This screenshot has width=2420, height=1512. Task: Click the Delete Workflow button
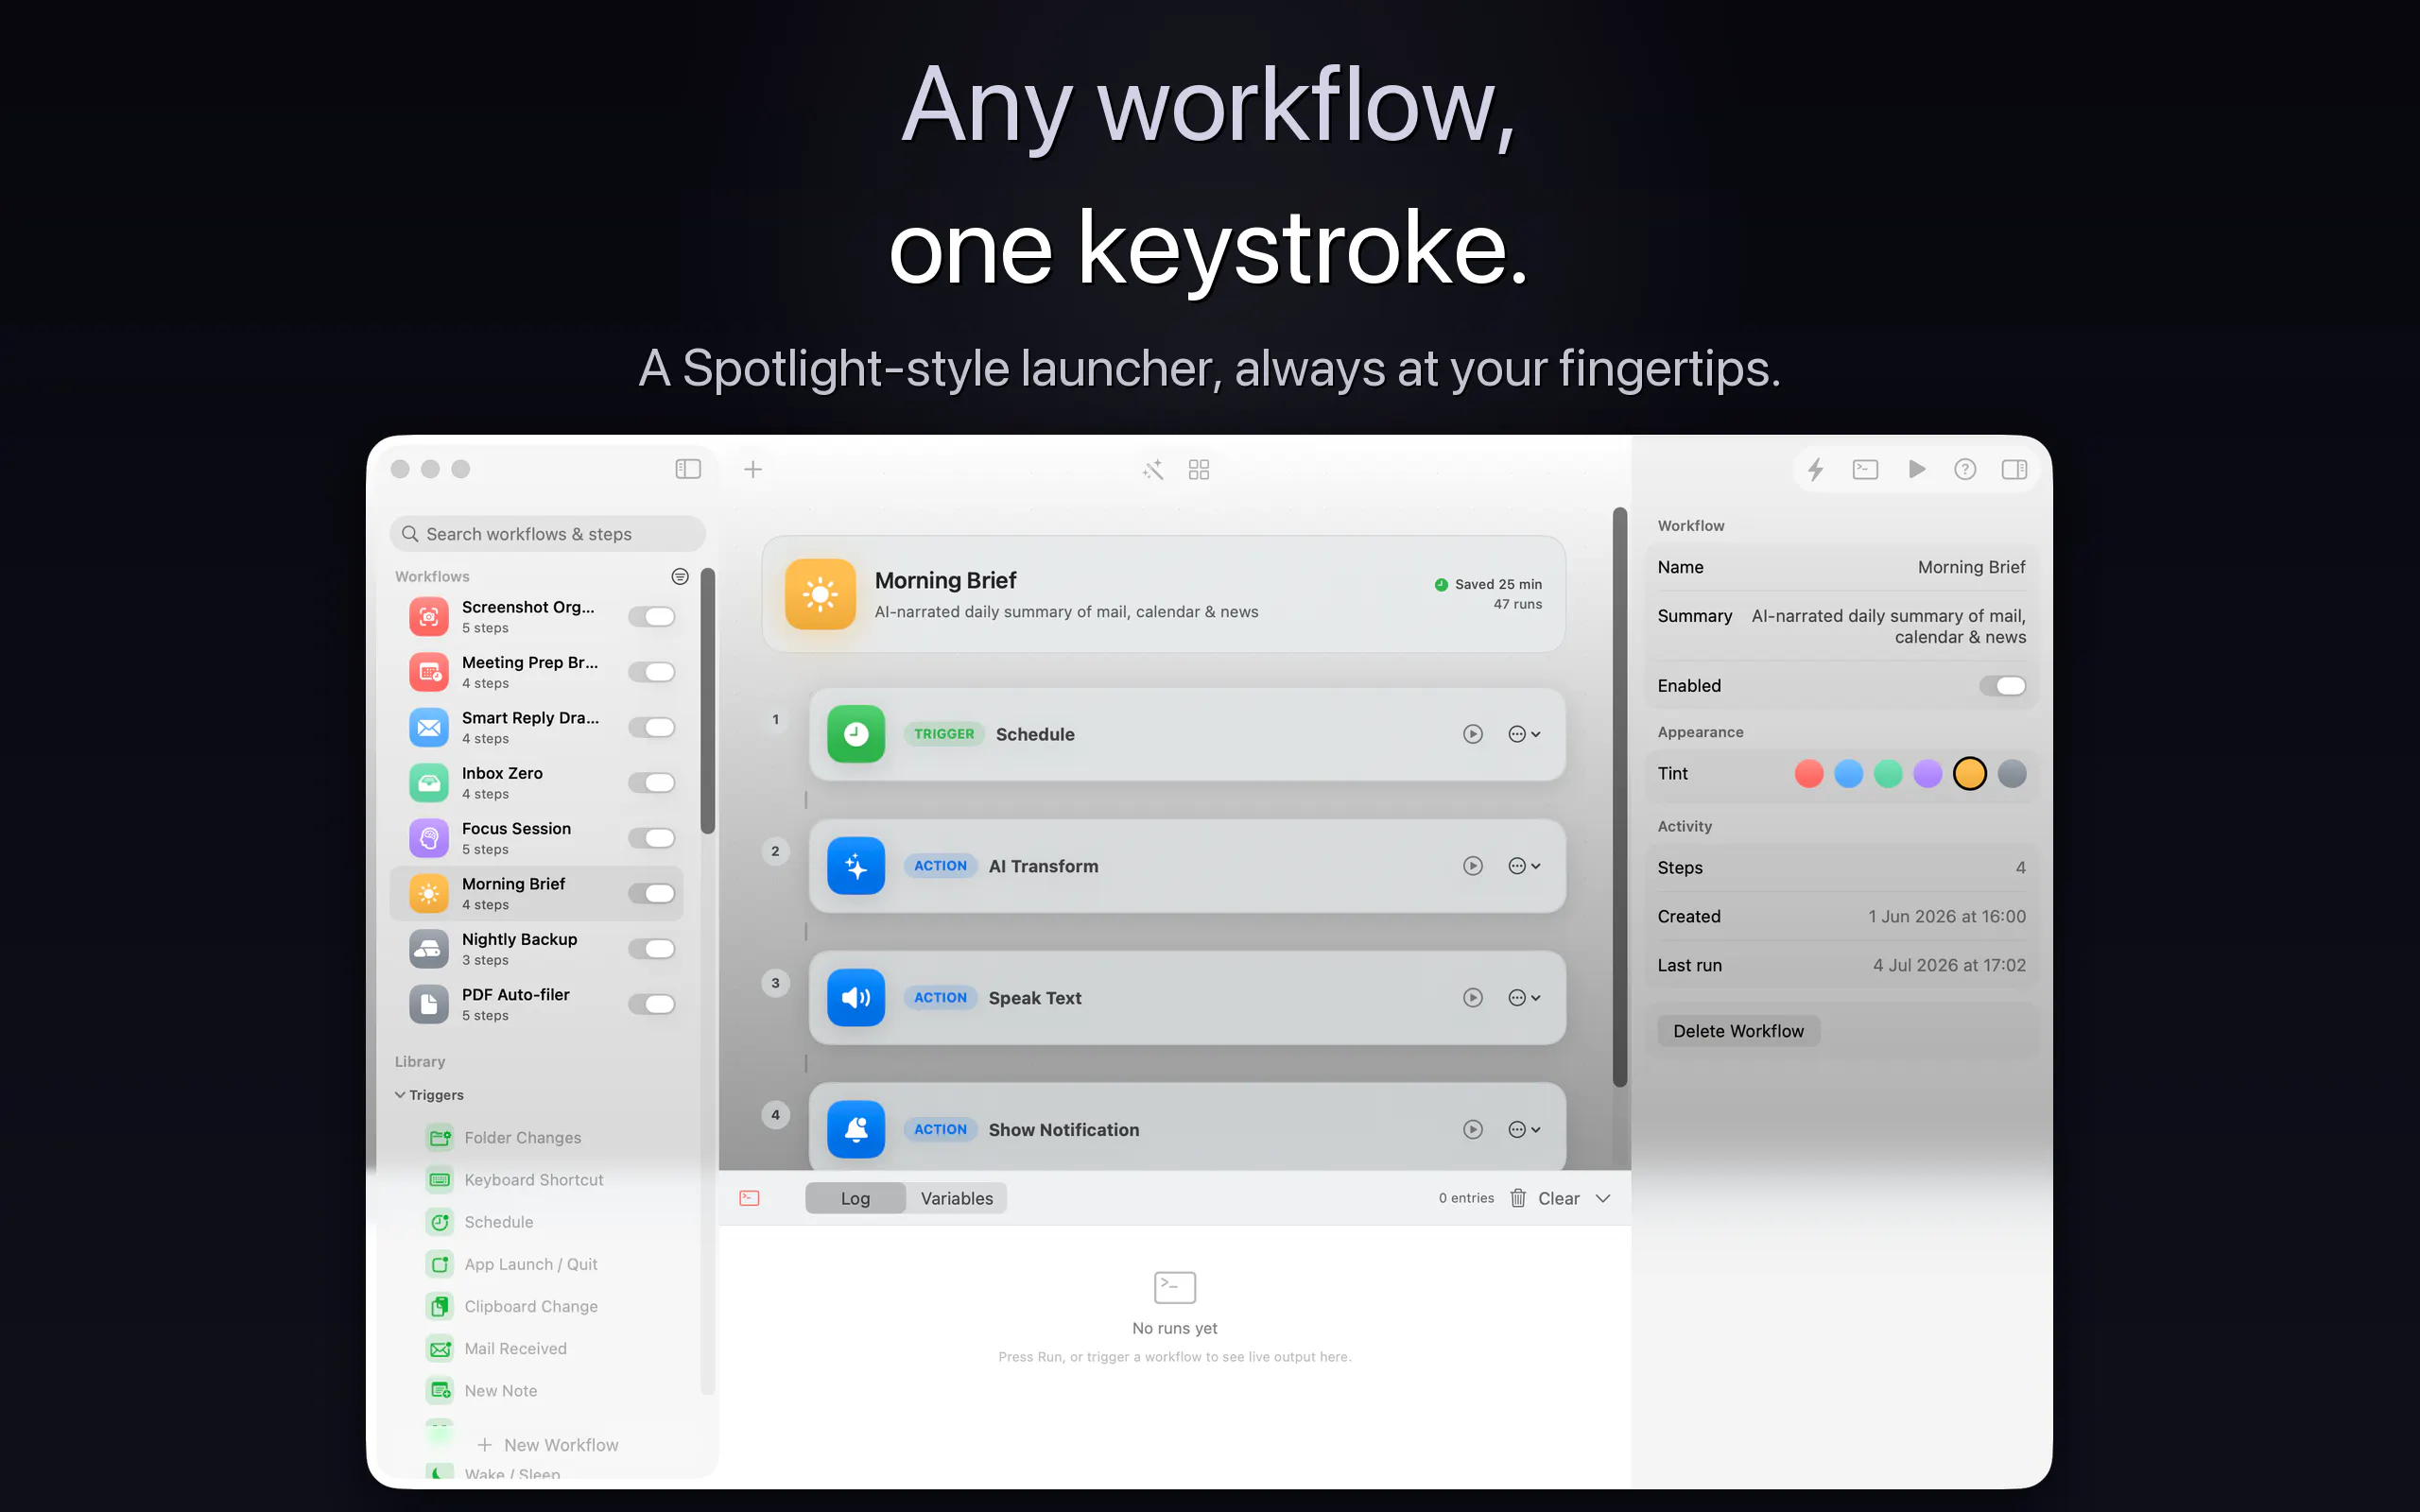[1738, 1031]
